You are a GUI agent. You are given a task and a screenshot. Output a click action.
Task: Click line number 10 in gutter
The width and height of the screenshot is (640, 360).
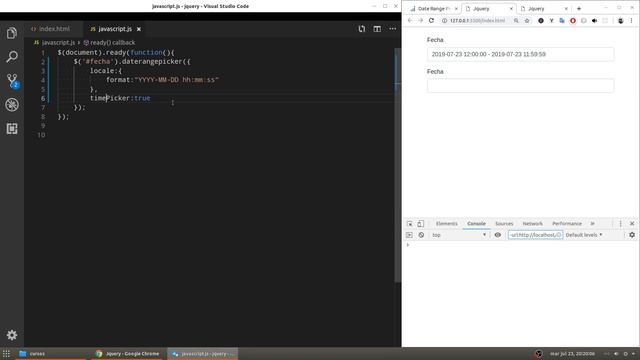point(41,135)
